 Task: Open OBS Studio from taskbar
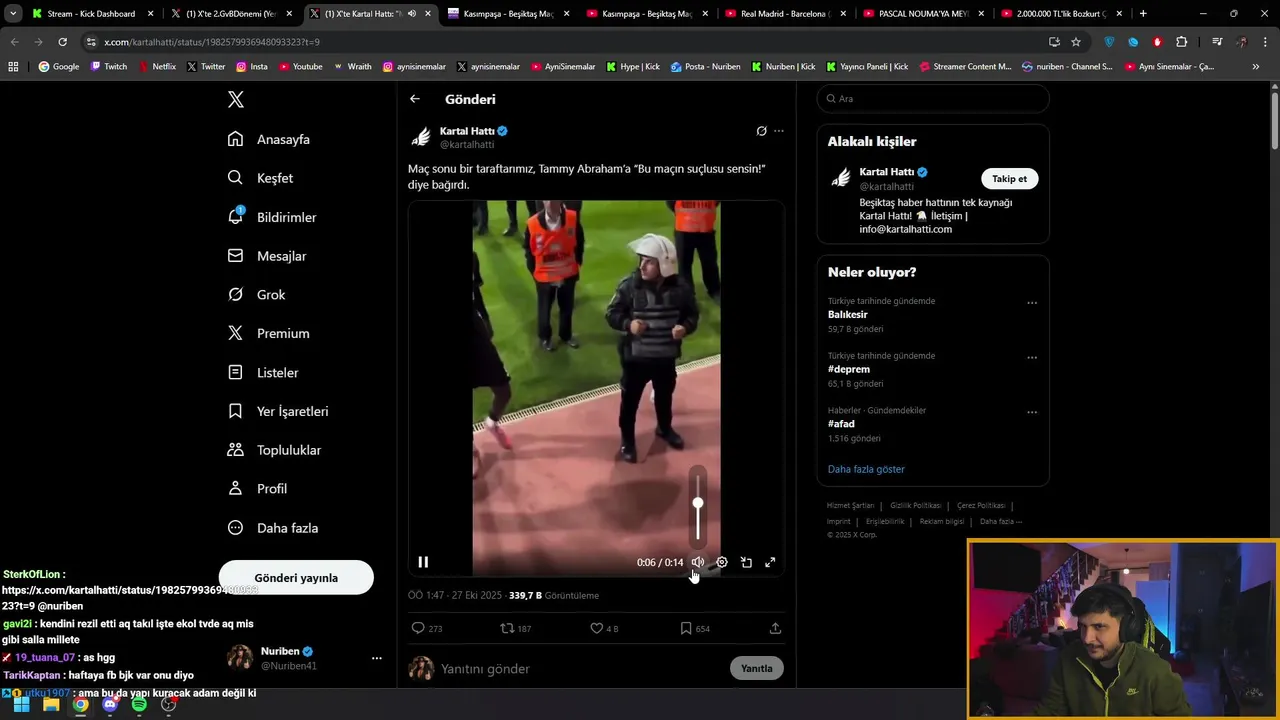pos(169,704)
